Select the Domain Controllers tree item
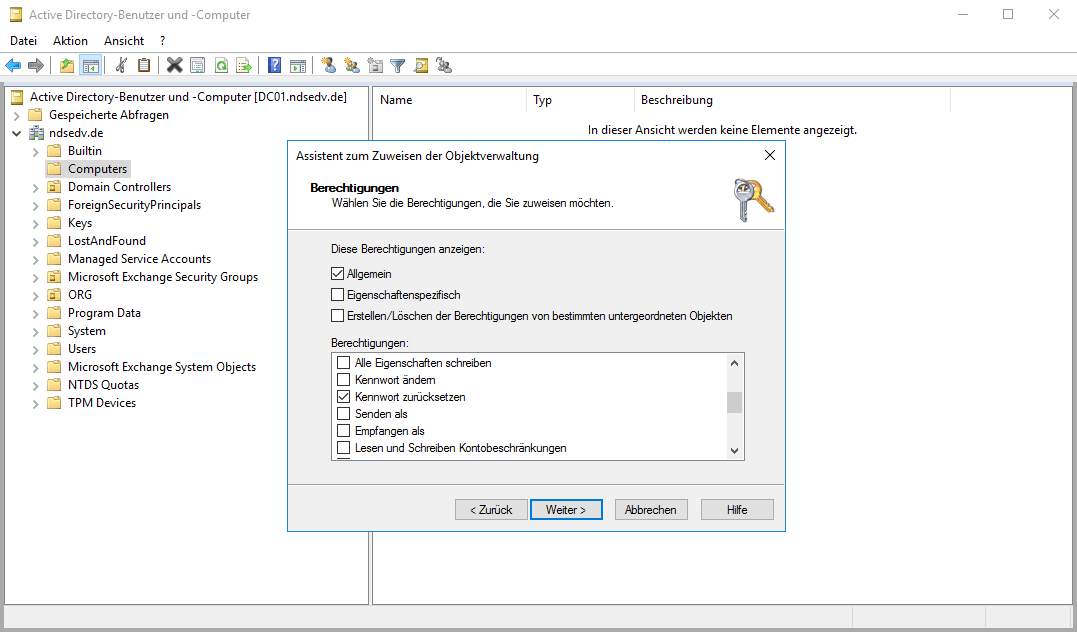 coord(119,187)
